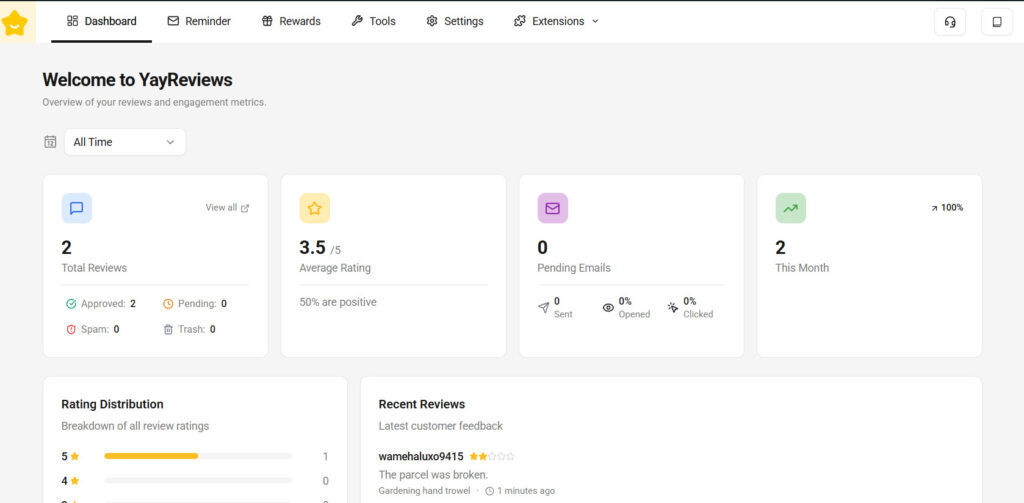Click the Trash: 0 count

pos(189,329)
